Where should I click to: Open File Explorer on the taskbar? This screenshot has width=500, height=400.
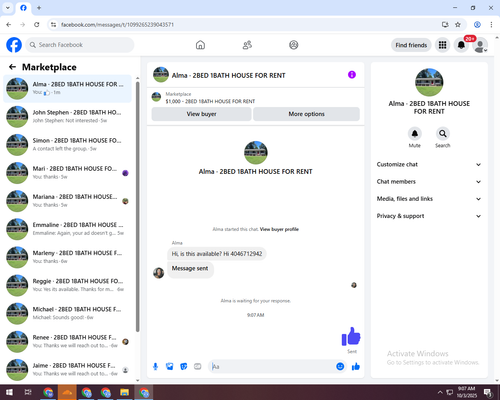coord(124,392)
